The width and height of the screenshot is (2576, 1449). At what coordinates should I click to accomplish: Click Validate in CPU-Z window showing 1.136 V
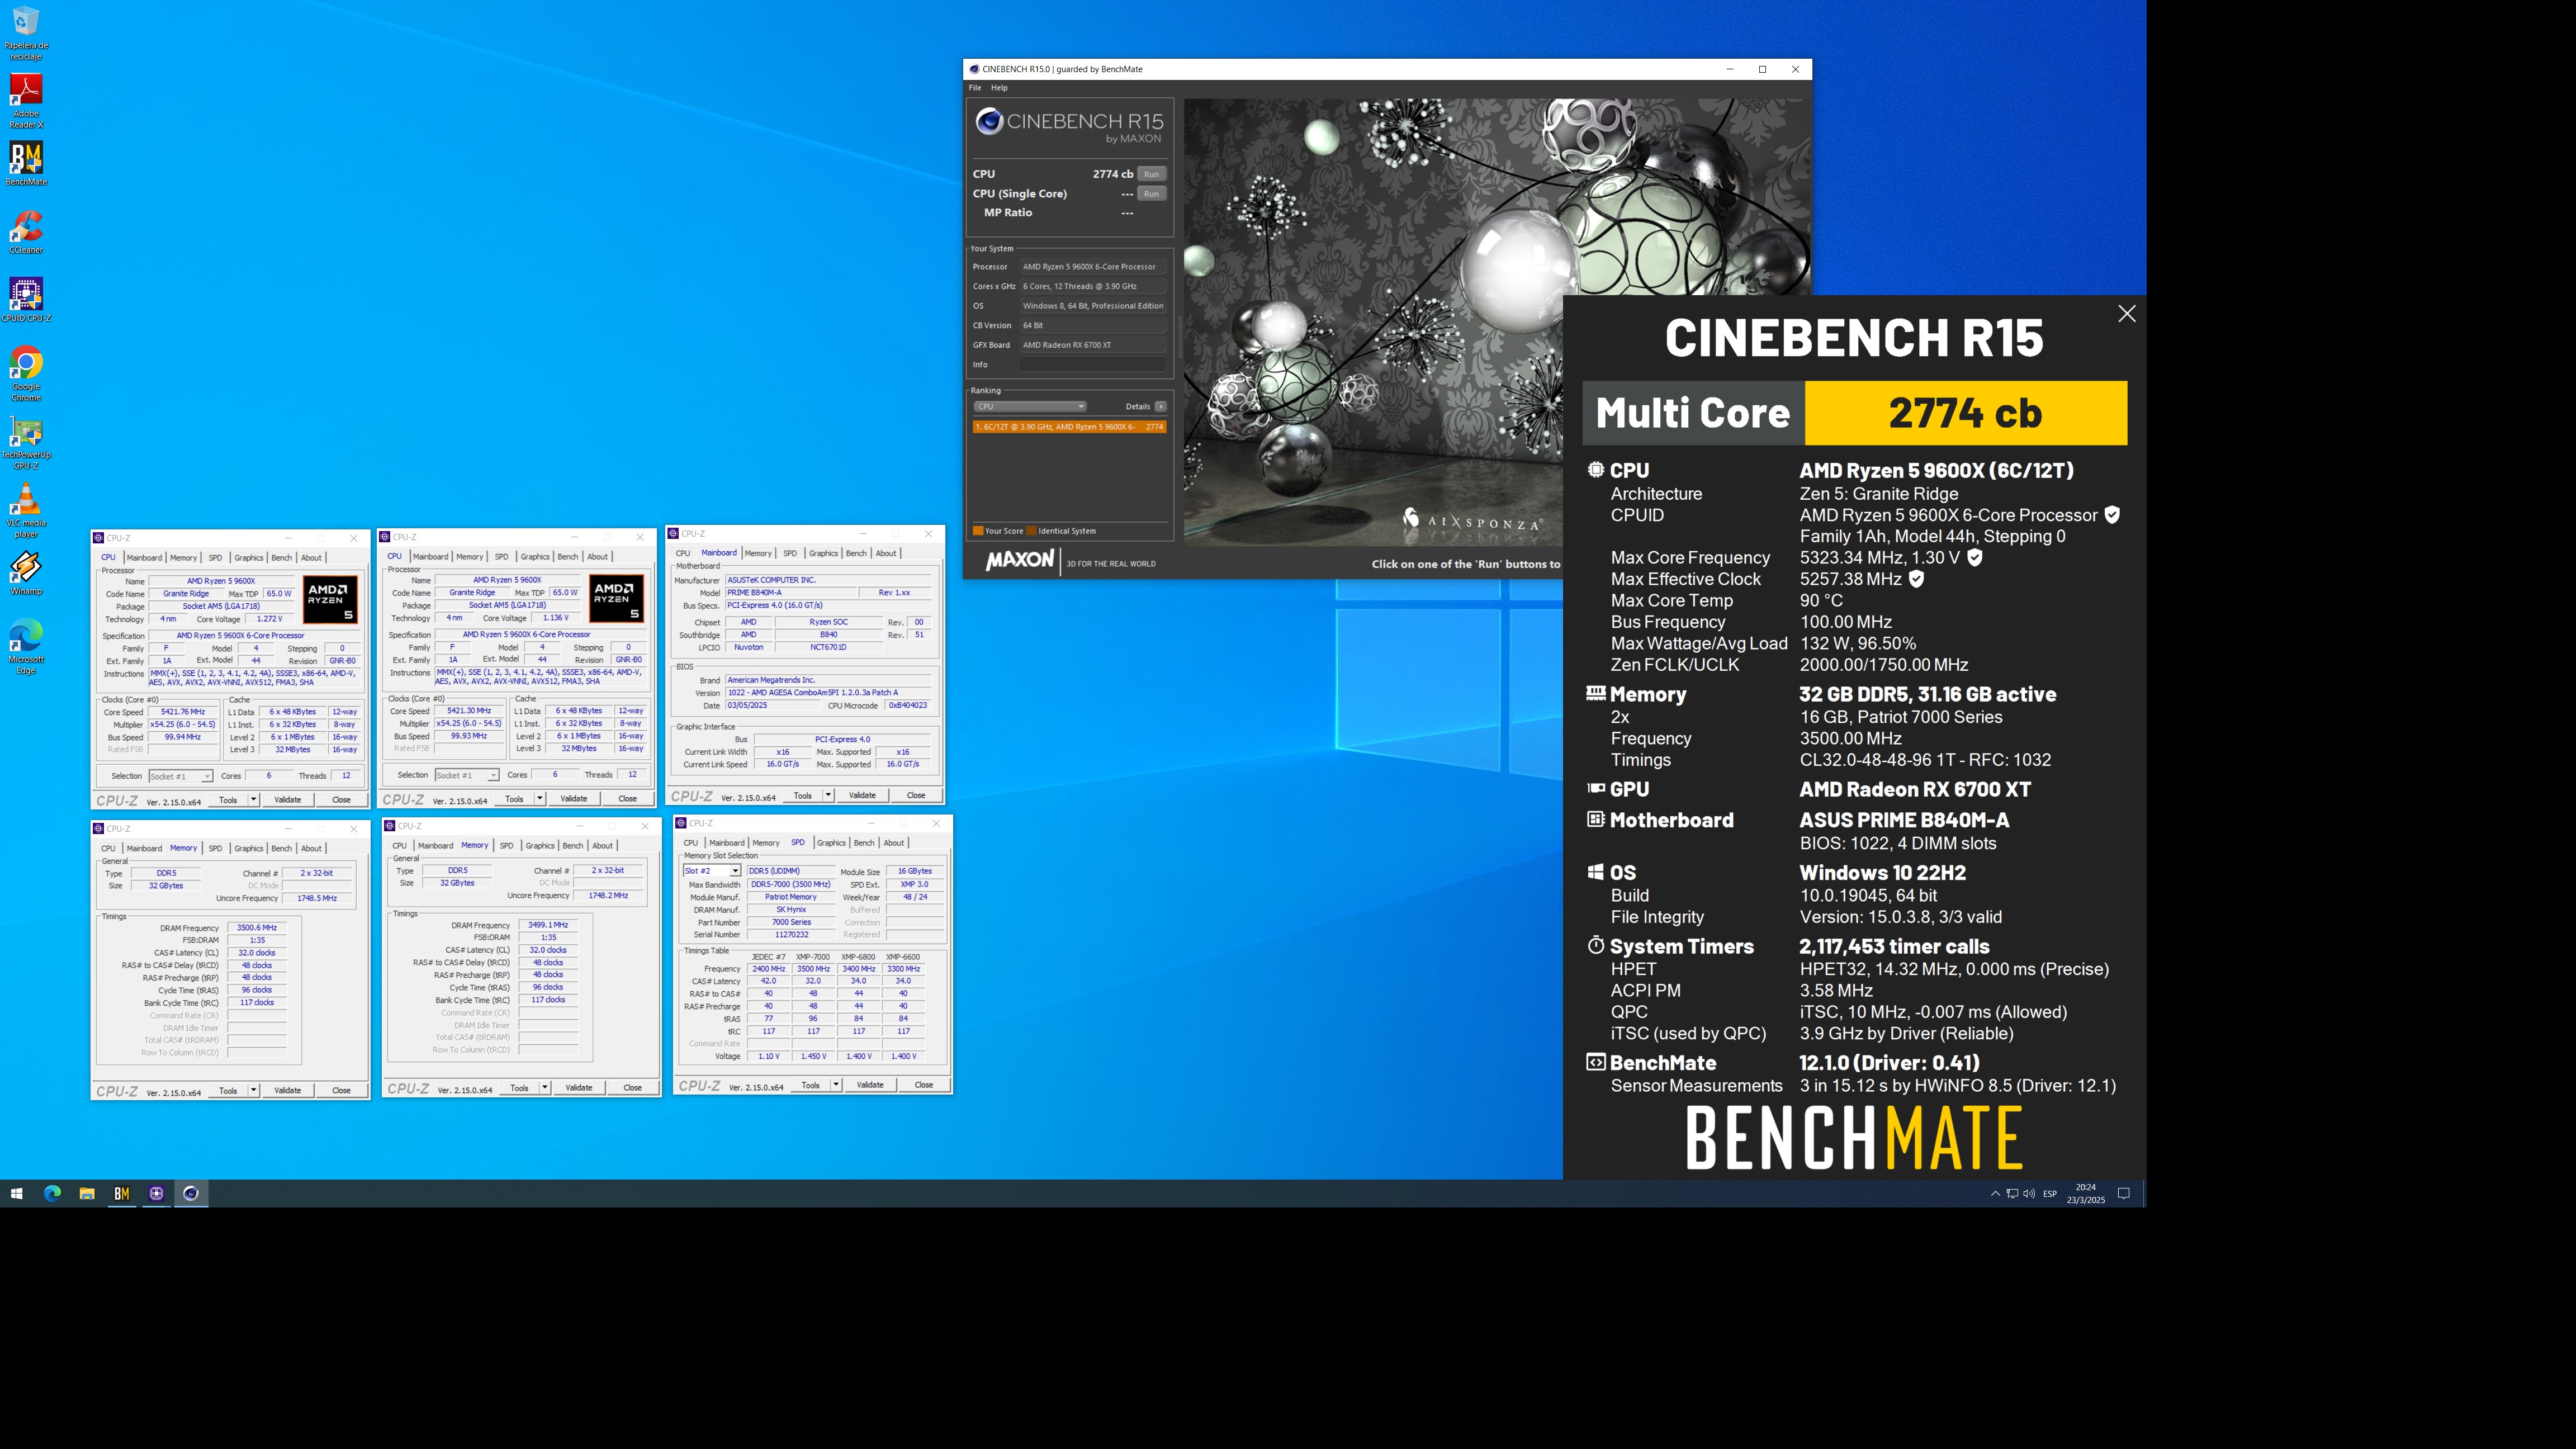tap(574, 799)
